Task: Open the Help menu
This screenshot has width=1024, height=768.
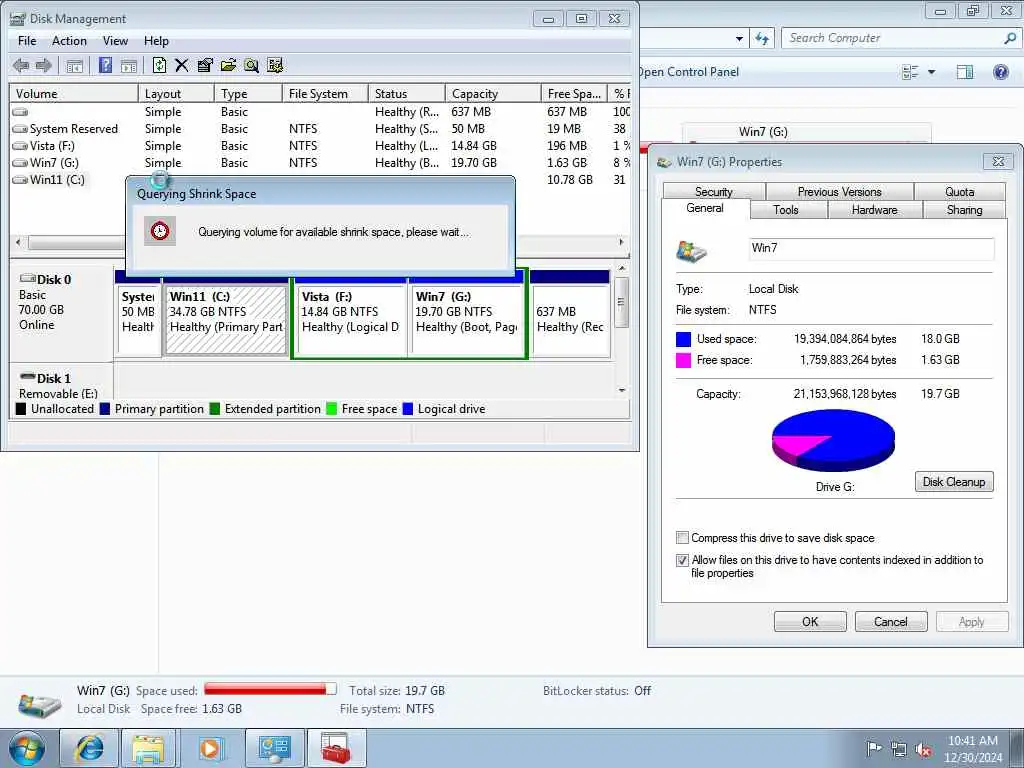Action: (x=156, y=40)
